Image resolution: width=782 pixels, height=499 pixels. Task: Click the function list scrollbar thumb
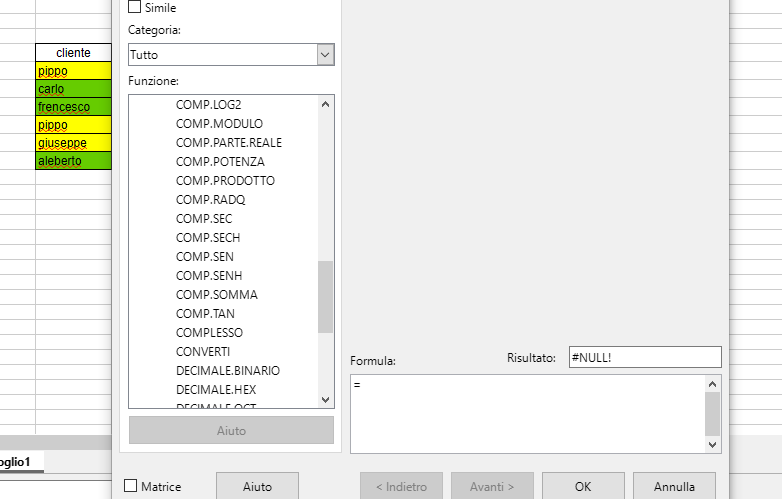click(x=325, y=296)
